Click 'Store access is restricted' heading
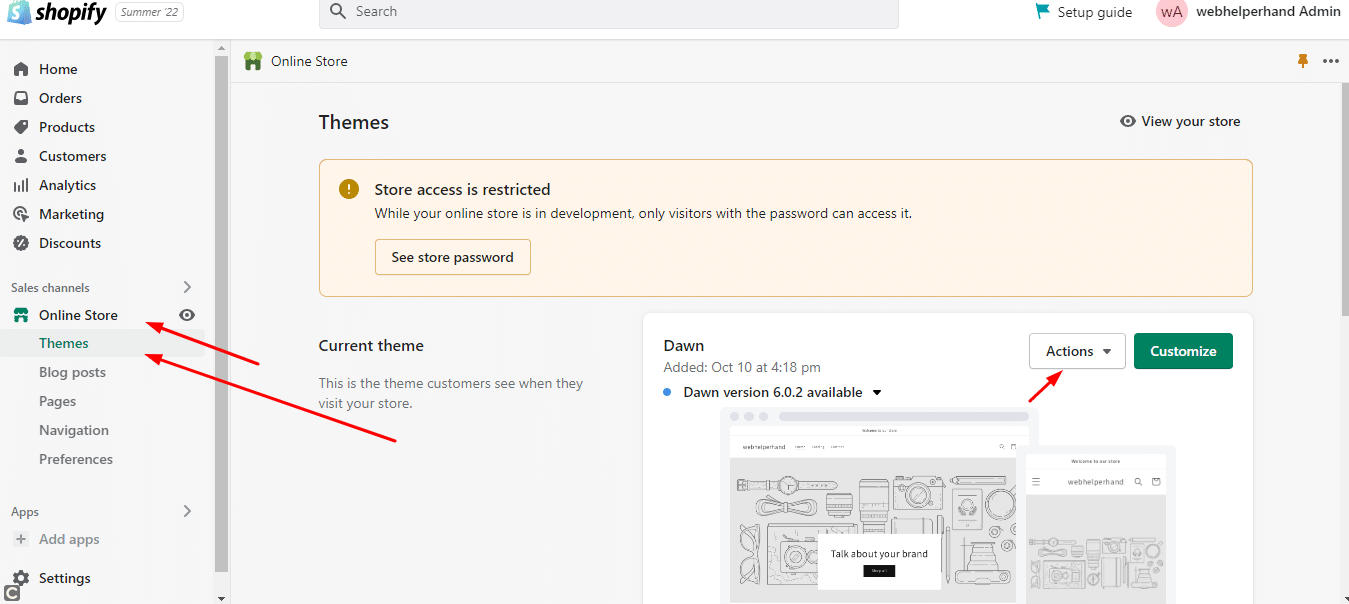This screenshot has height=604, width=1349. tap(463, 189)
